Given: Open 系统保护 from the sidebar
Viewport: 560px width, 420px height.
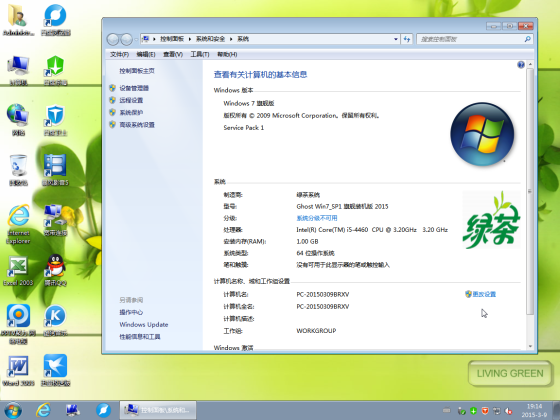Looking at the screenshot, I should [x=131, y=112].
